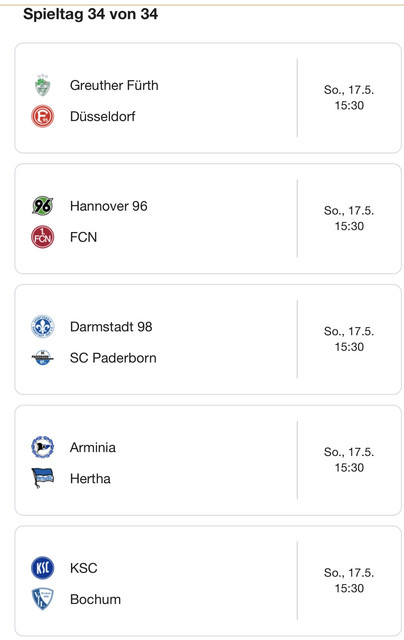Click the Hertha team name

click(x=90, y=478)
